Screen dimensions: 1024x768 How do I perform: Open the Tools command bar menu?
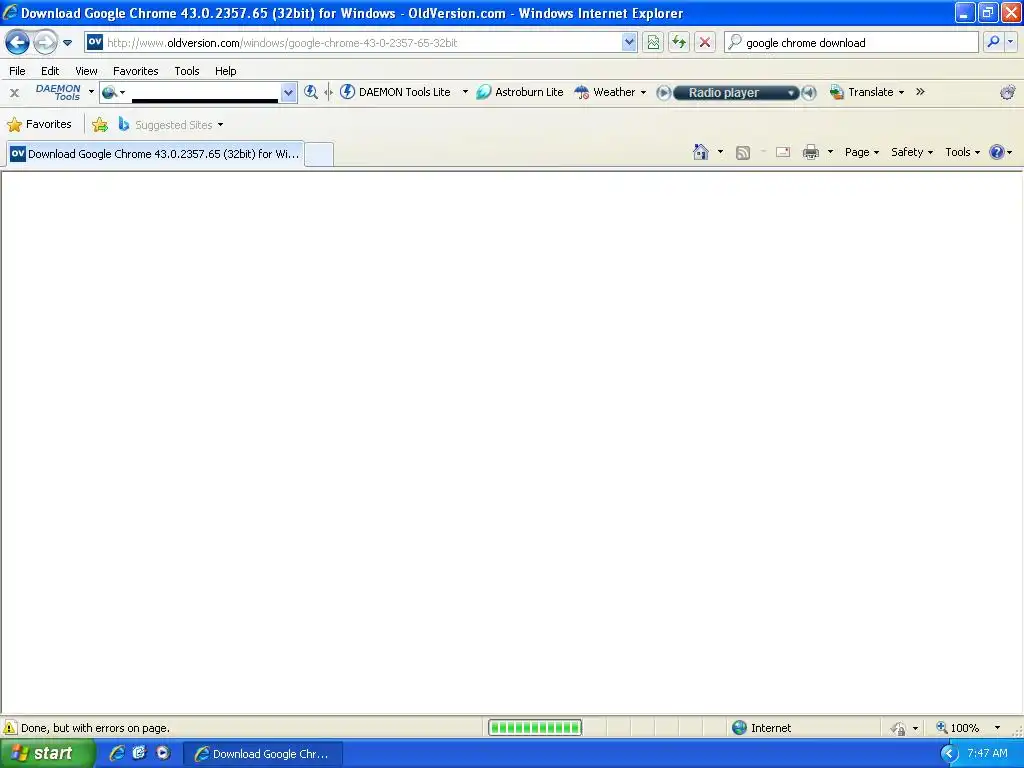[x=963, y=152]
